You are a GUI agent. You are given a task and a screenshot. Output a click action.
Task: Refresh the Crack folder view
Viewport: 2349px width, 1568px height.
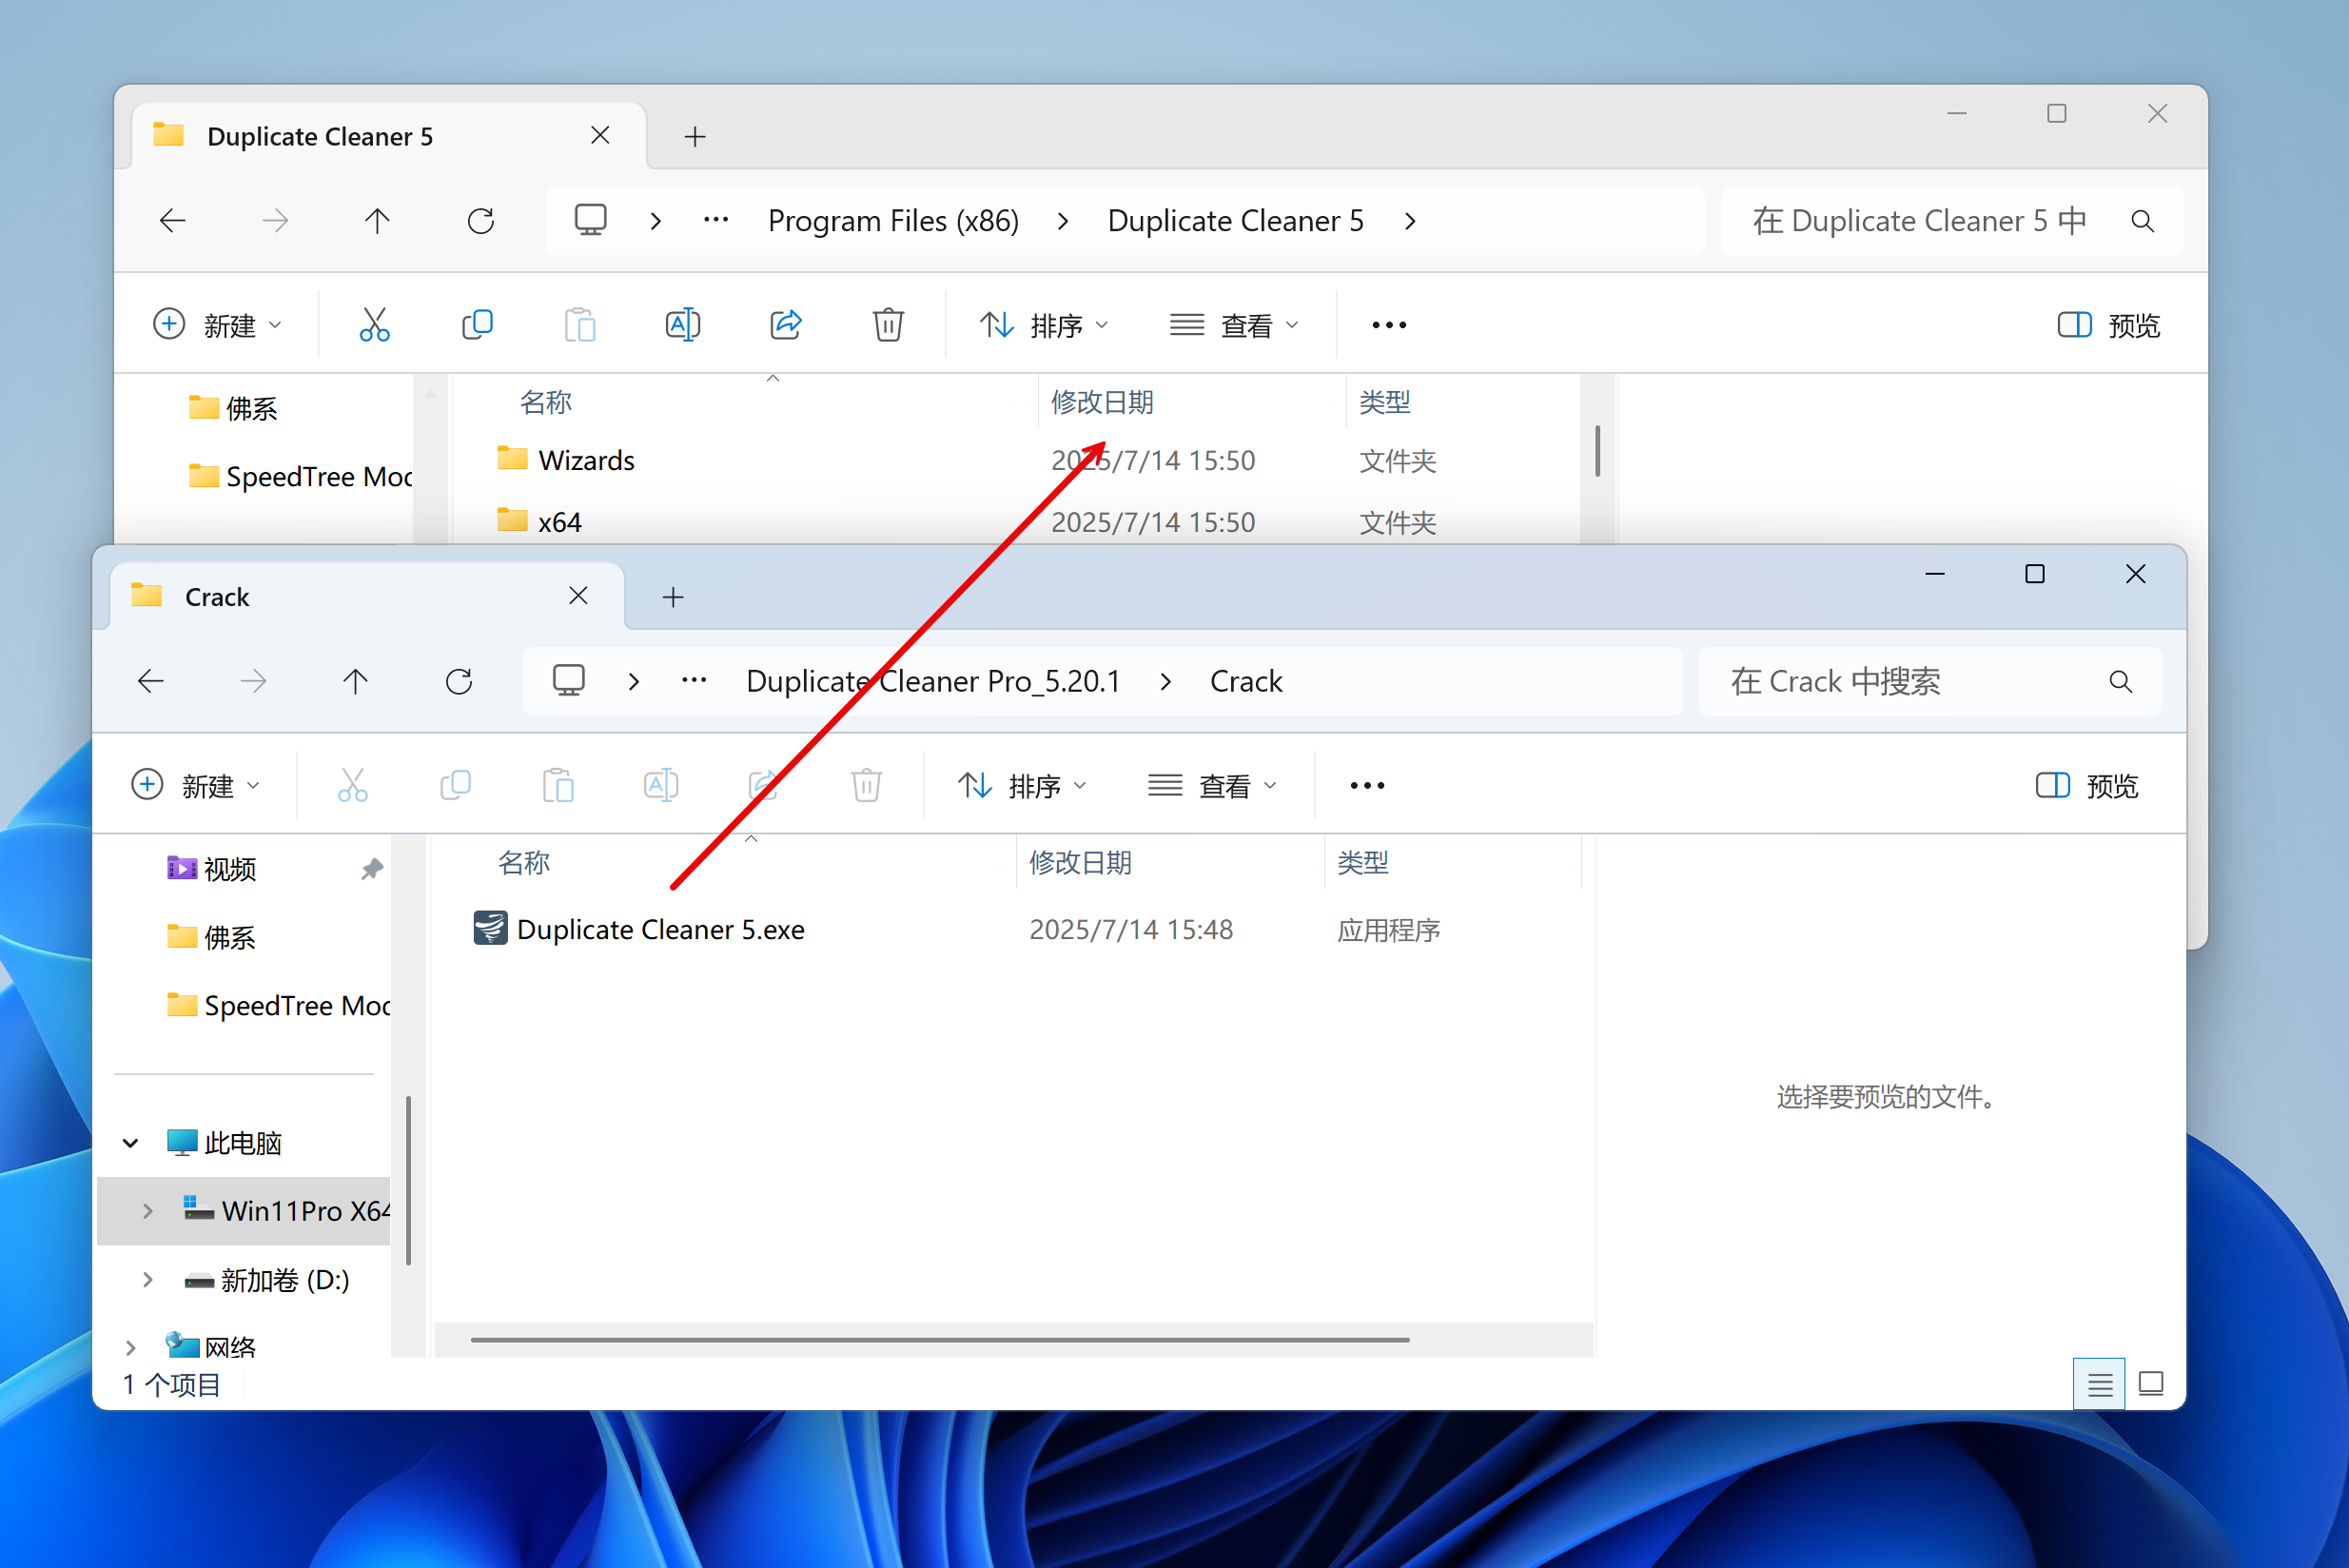click(x=459, y=682)
